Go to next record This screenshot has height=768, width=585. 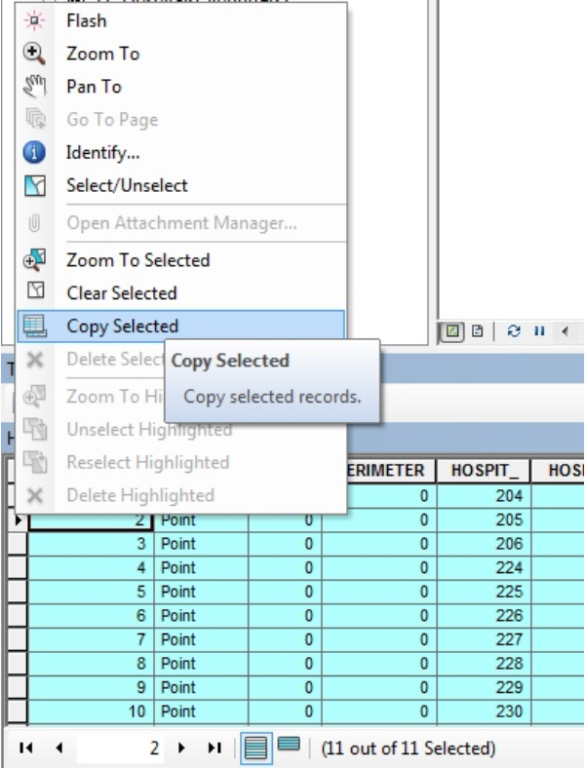point(182,747)
